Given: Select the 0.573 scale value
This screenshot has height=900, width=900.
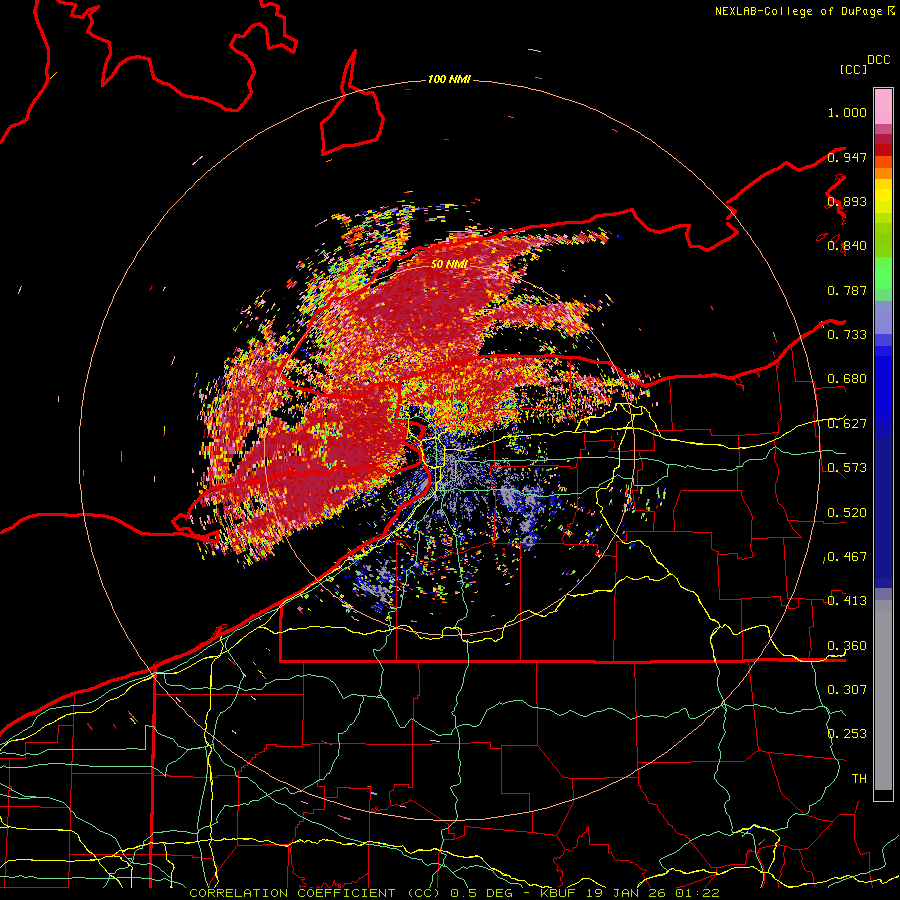Looking at the screenshot, I should pyautogui.click(x=847, y=468).
